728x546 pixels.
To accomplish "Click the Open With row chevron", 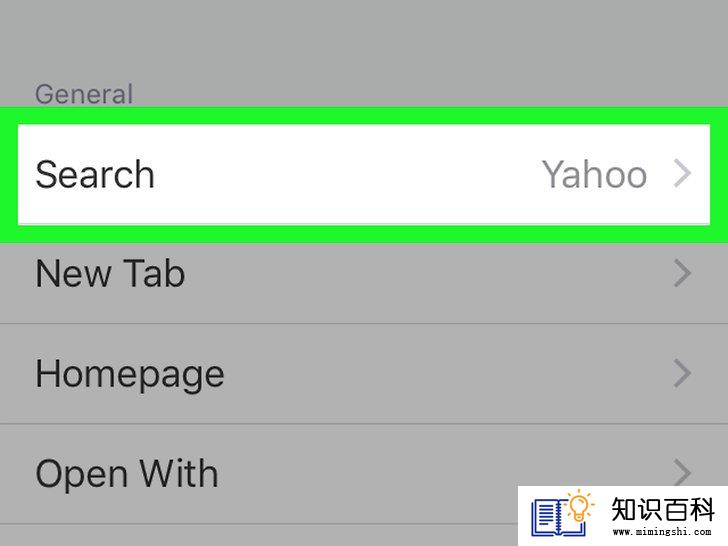I will click(682, 472).
